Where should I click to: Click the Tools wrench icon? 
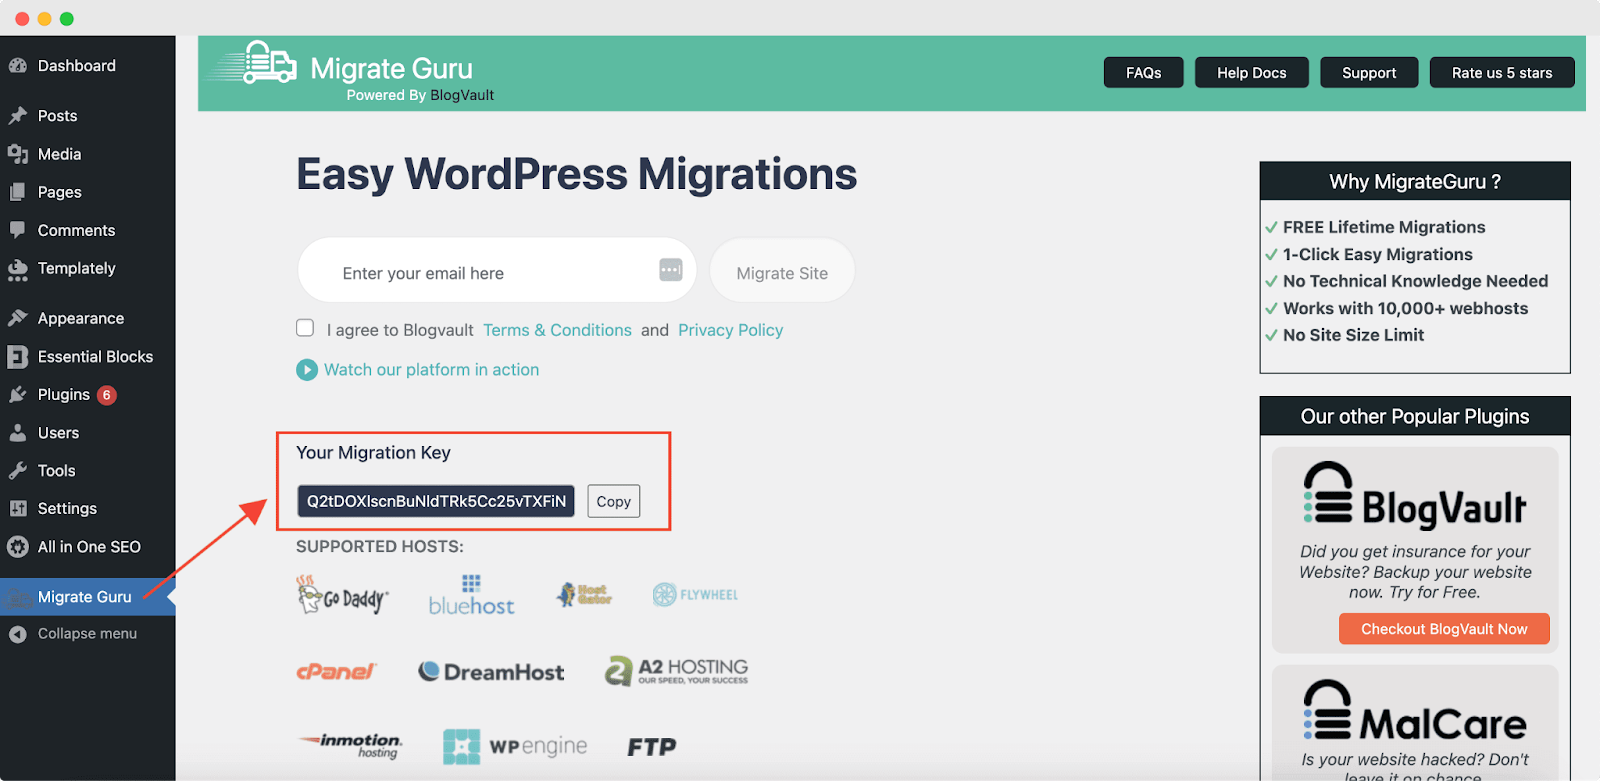point(18,471)
